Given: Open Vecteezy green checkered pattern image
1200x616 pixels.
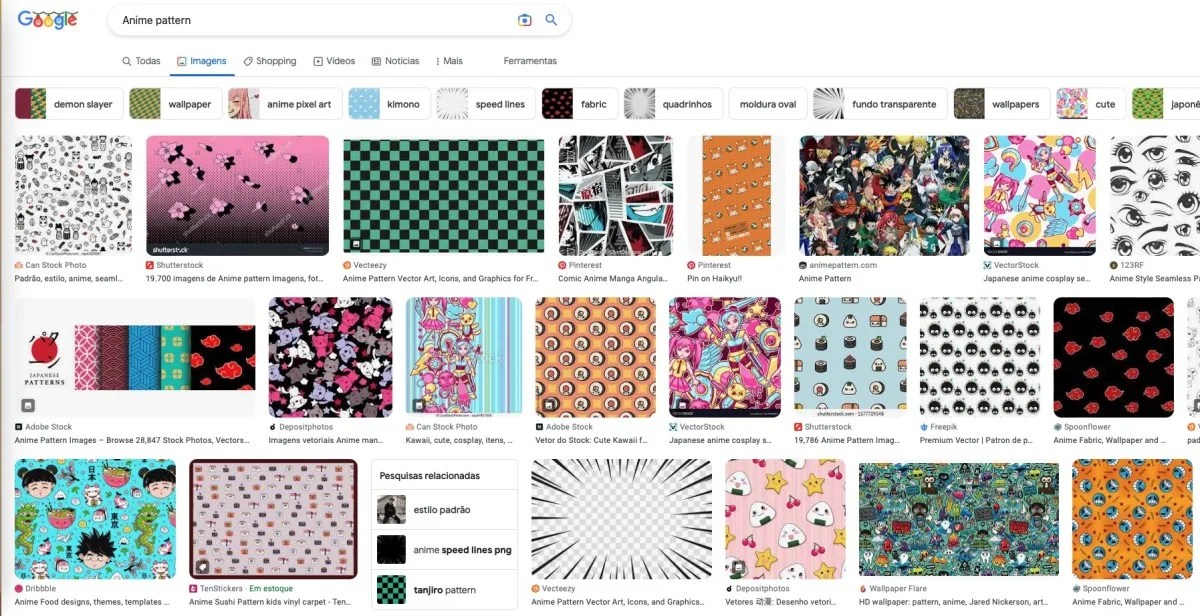Looking at the screenshot, I should (443, 195).
